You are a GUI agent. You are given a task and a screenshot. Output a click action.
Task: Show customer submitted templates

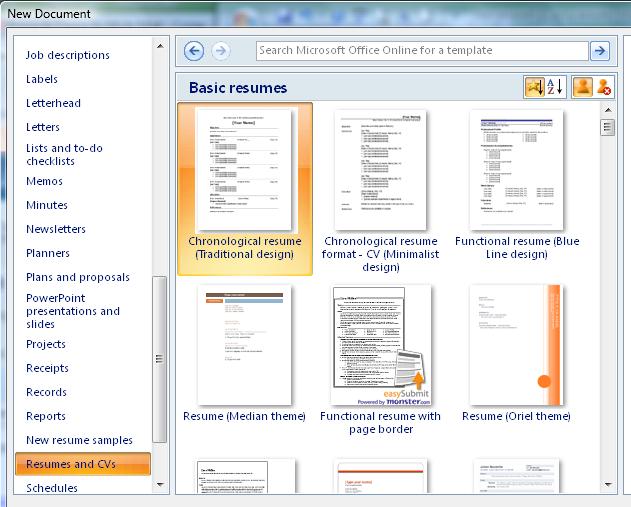[x=582, y=88]
